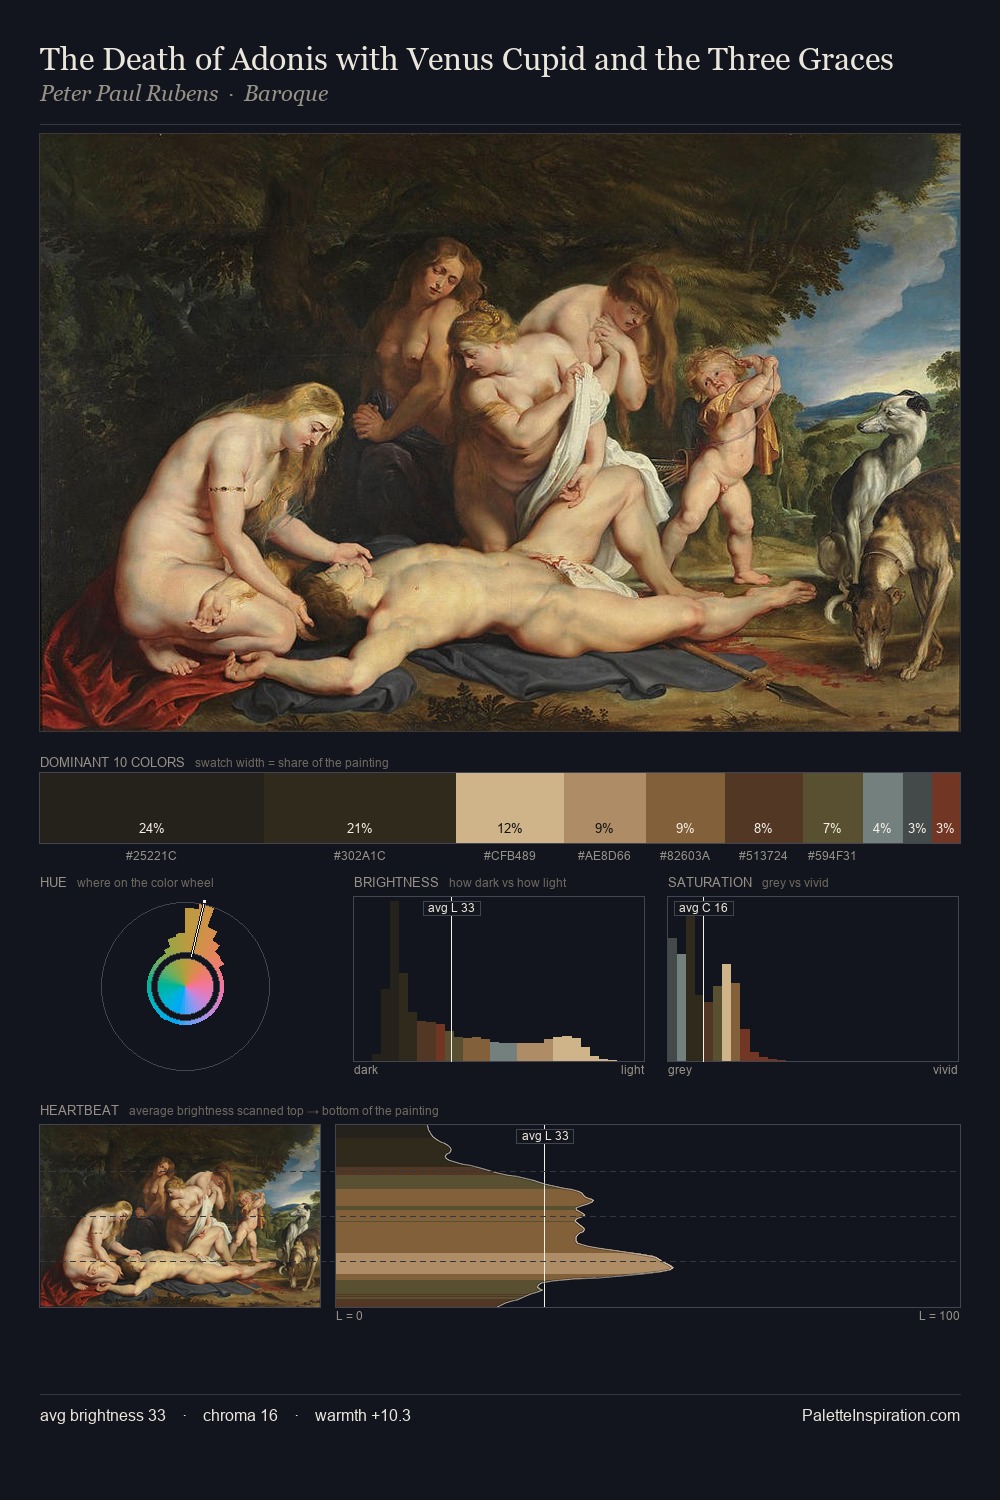Viewport: 1000px width, 1500px height.
Task: Click the 'avg brightness 33' footer stat
Action: 103,1415
